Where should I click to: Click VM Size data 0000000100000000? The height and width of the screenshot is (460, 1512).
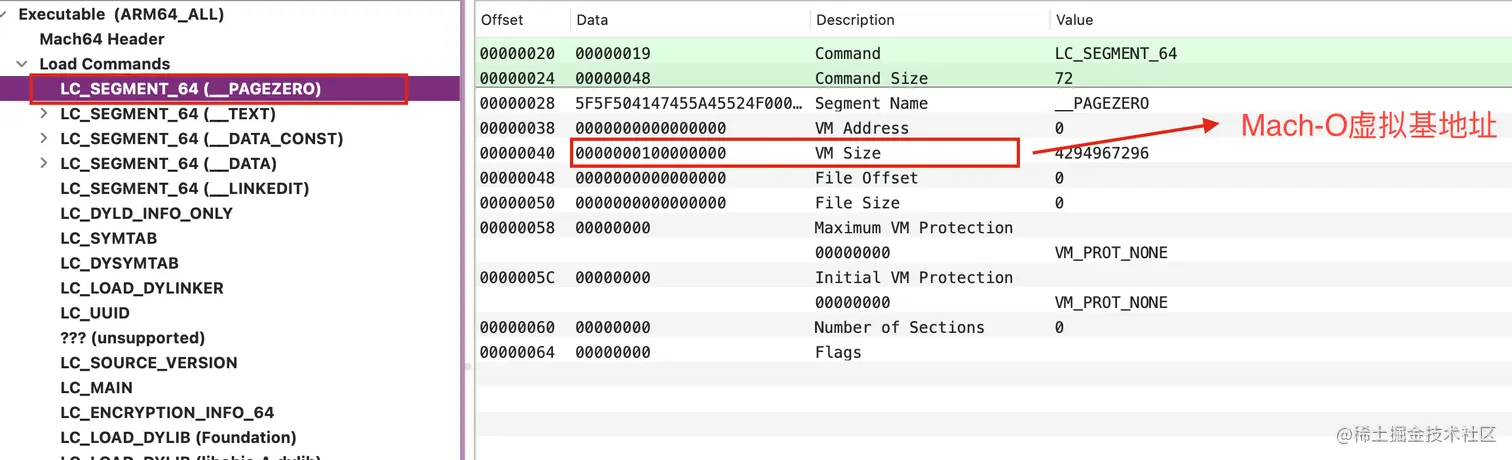[x=651, y=153]
